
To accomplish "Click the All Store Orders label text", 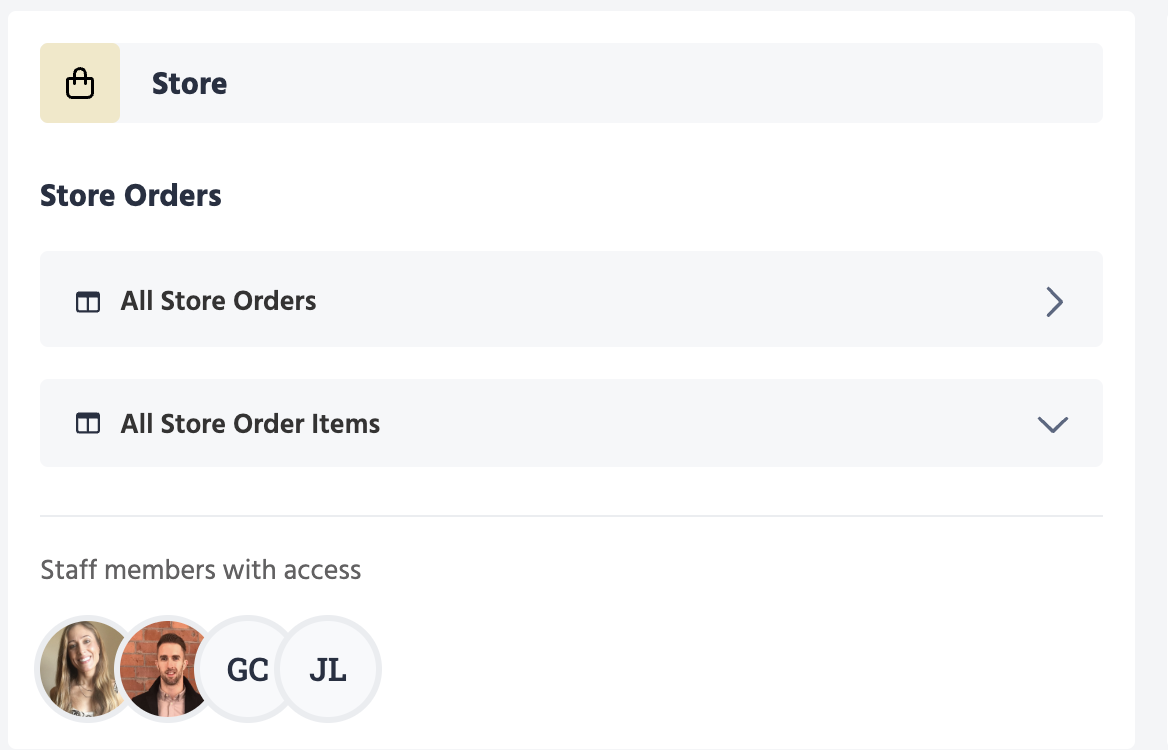I will click(x=218, y=301).
